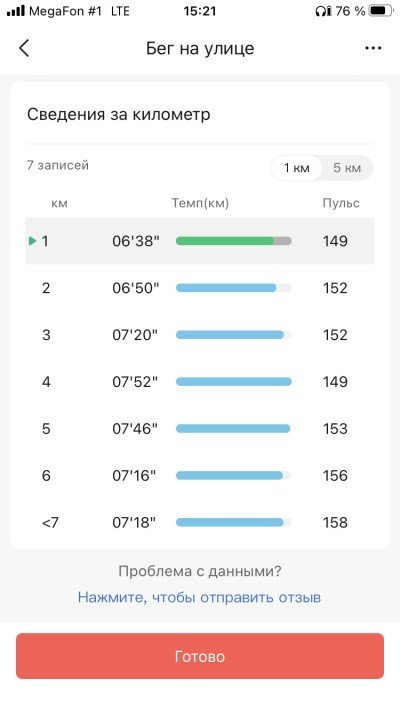Tap the Пульс column header

[x=341, y=203]
